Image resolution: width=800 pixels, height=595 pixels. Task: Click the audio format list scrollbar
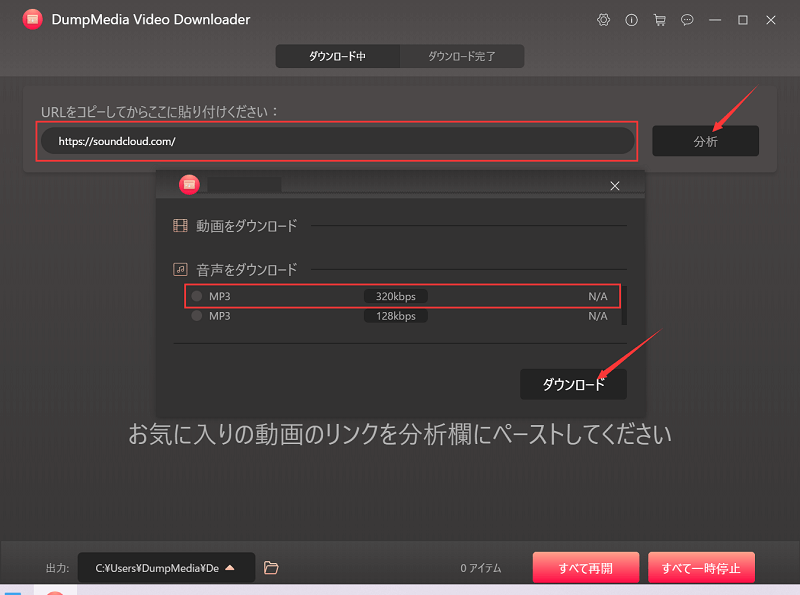[x=624, y=305]
